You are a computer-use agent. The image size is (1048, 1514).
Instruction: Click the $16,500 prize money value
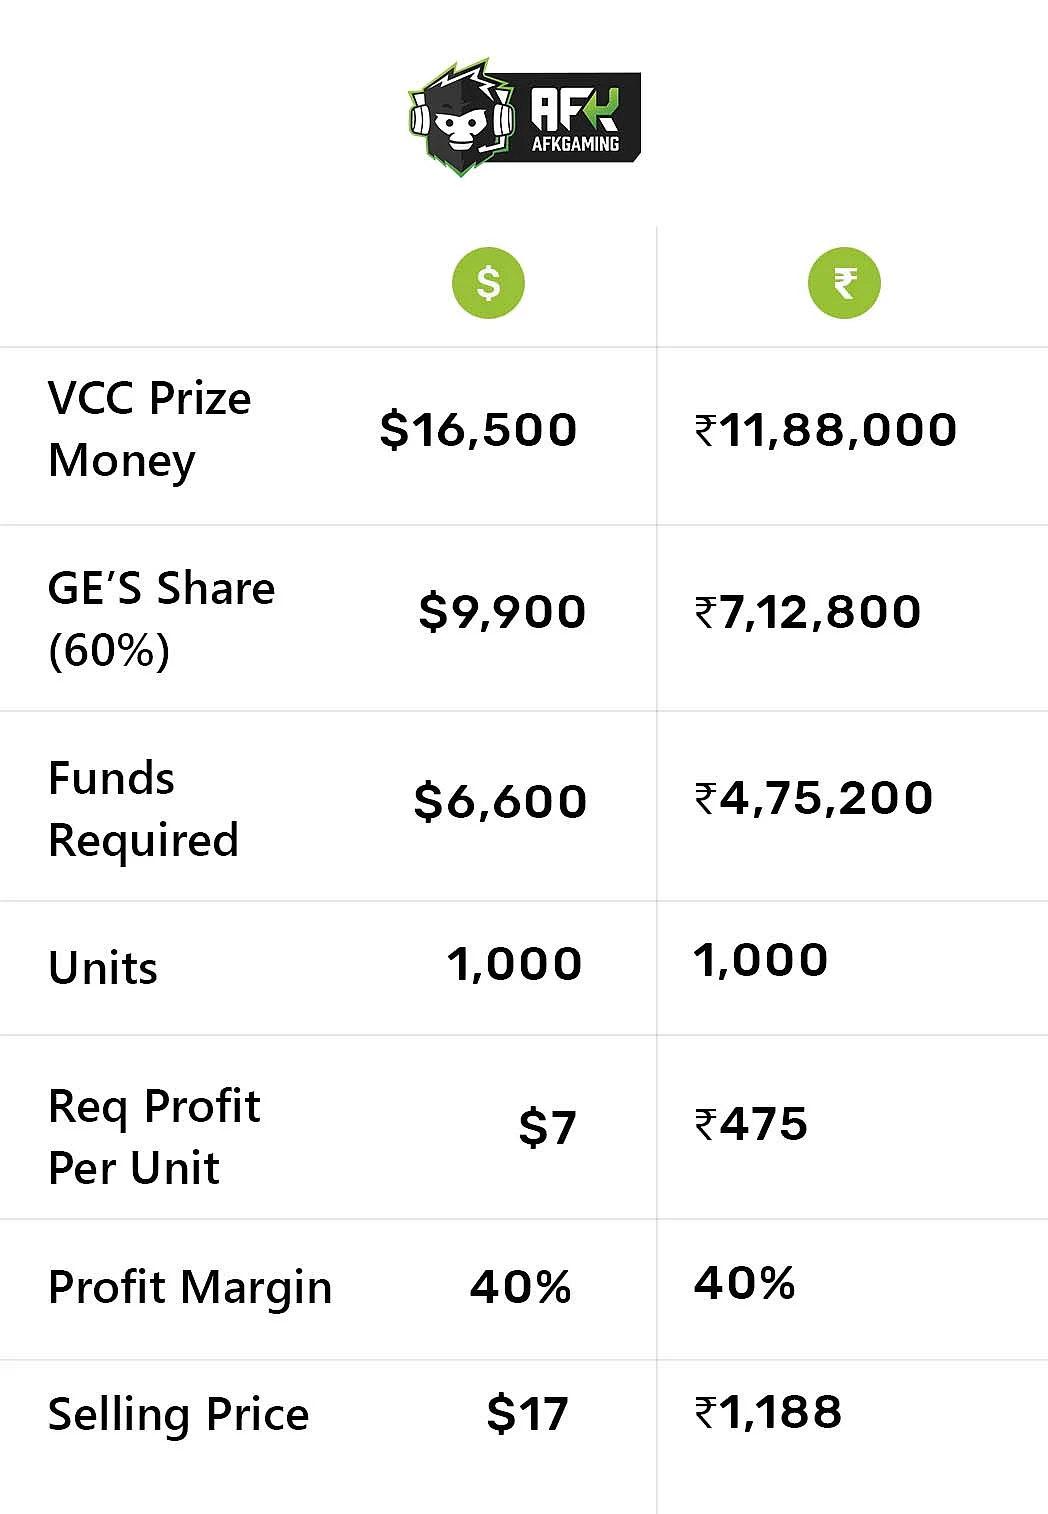479,430
